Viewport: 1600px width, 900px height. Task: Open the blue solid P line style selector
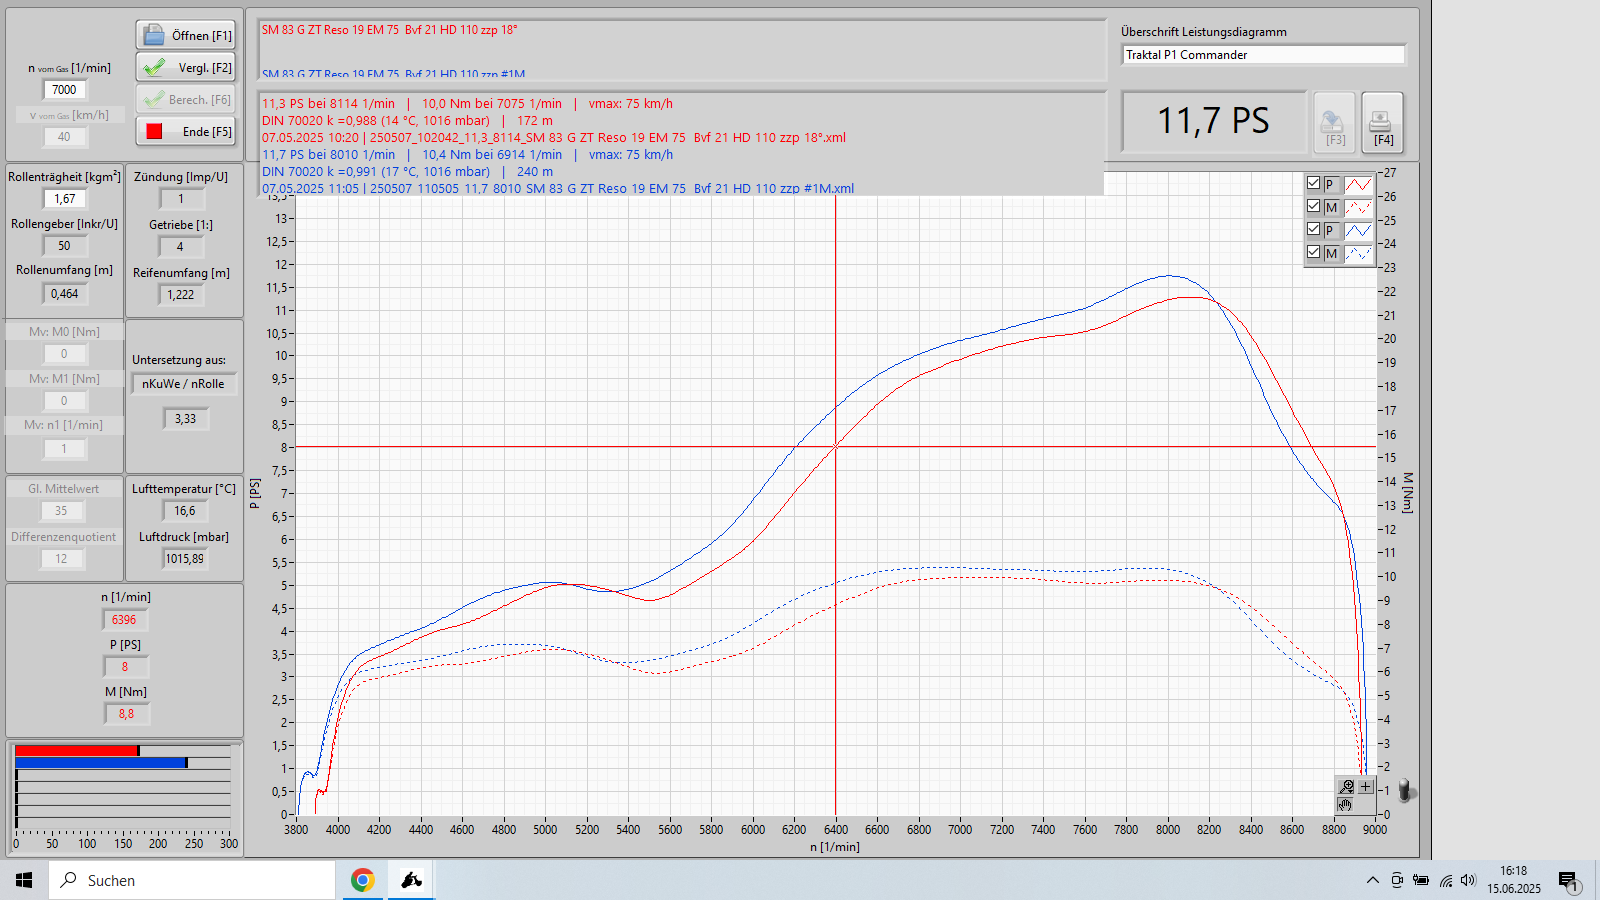tap(1358, 230)
